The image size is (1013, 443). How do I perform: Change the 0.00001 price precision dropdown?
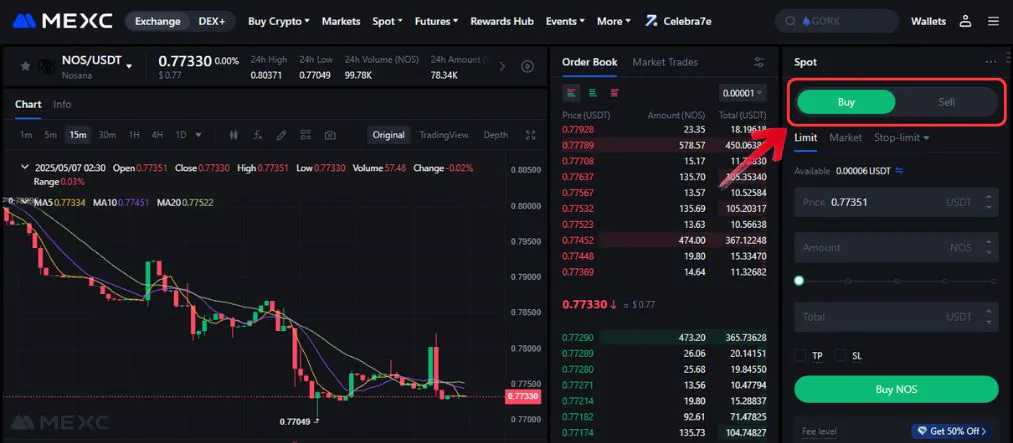tap(742, 93)
